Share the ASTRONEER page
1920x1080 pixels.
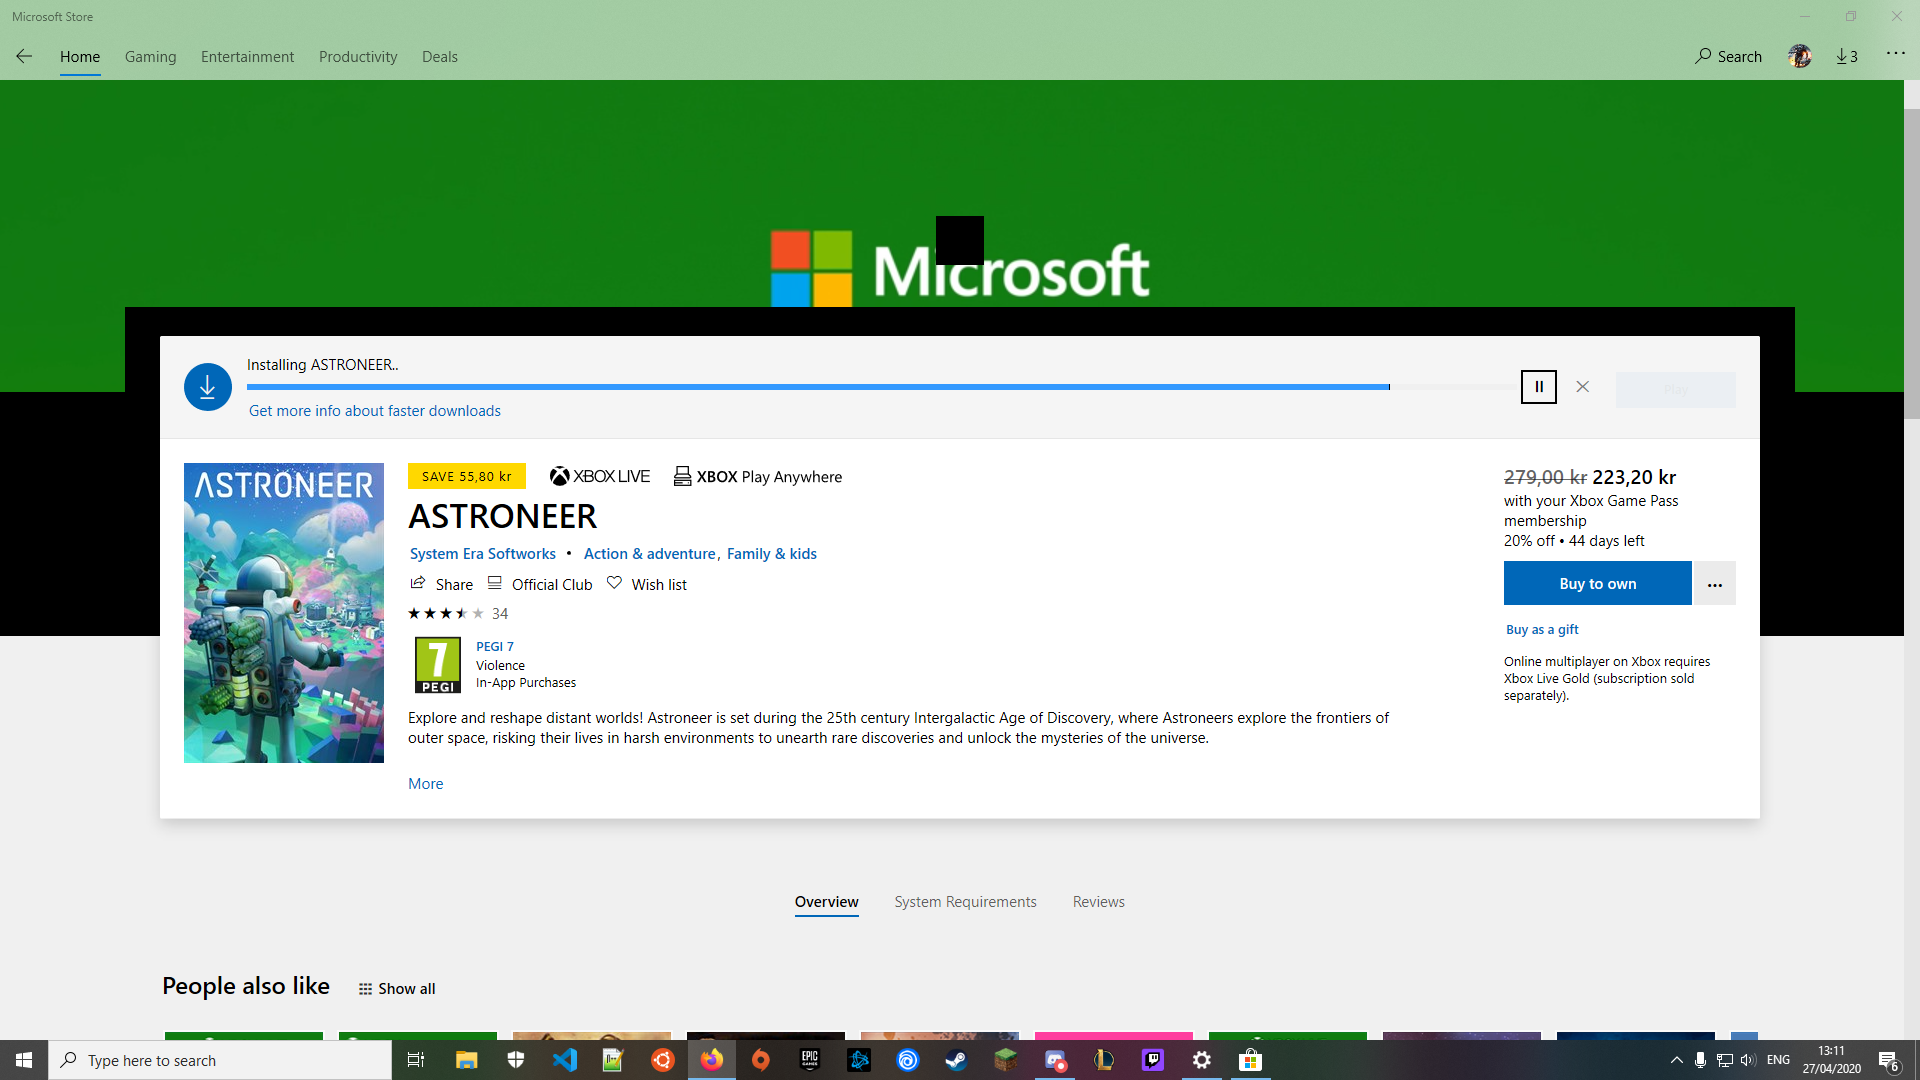[442, 584]
